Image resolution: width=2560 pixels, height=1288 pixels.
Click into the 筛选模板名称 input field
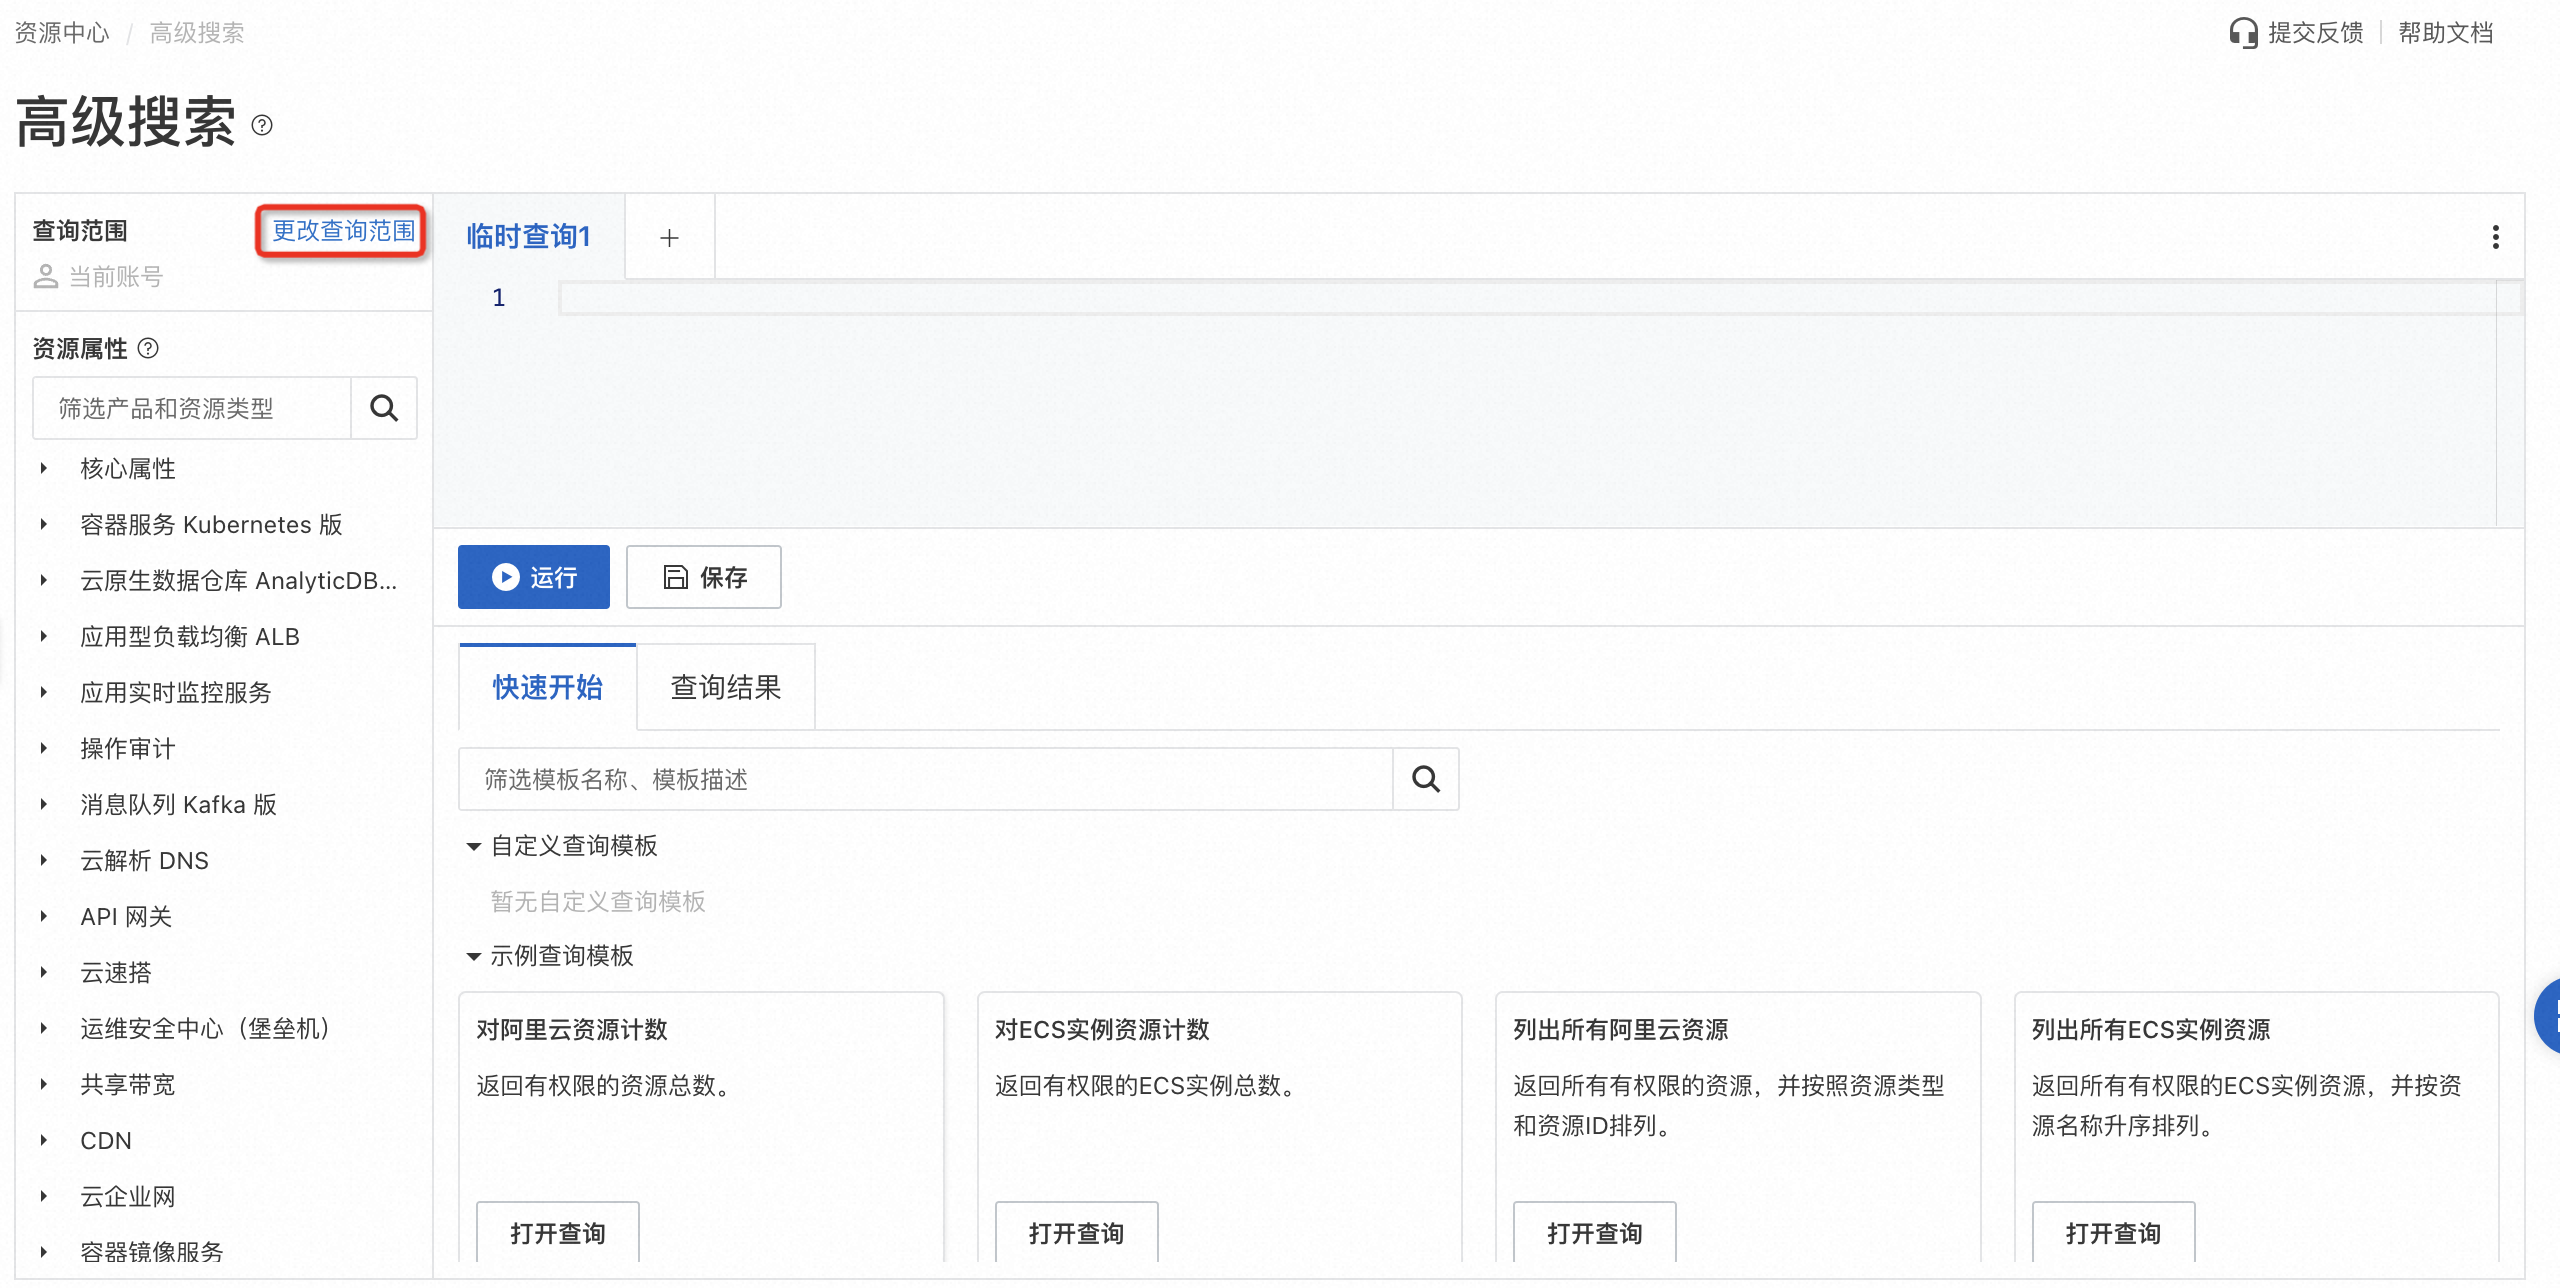tap(924, 779)
